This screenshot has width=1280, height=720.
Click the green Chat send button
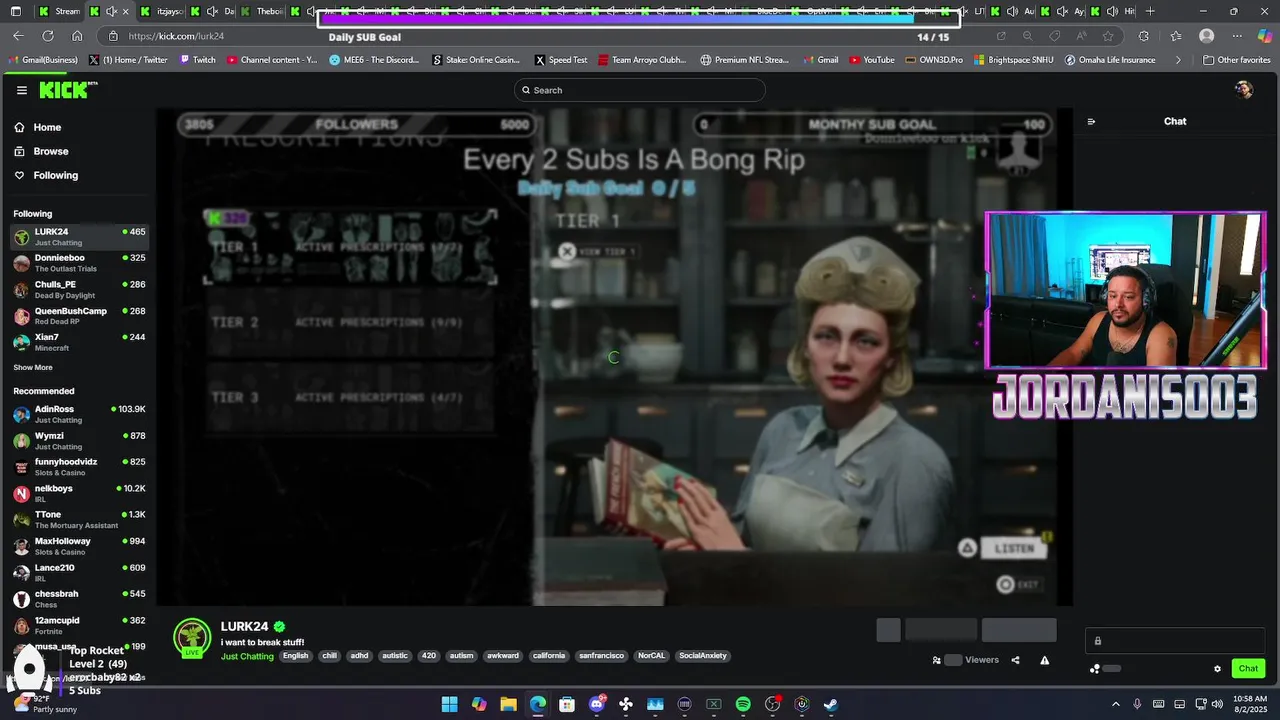[x=1248, y=669]
